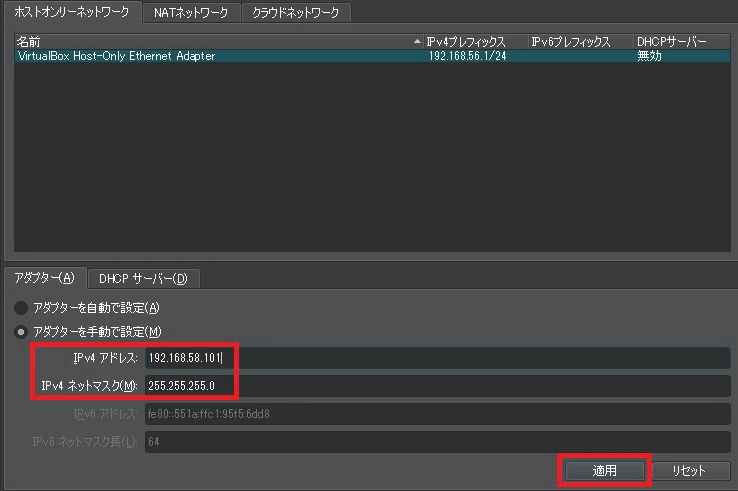Select アダプターを手動で設定(M) radio button

(x=21, y=332)
